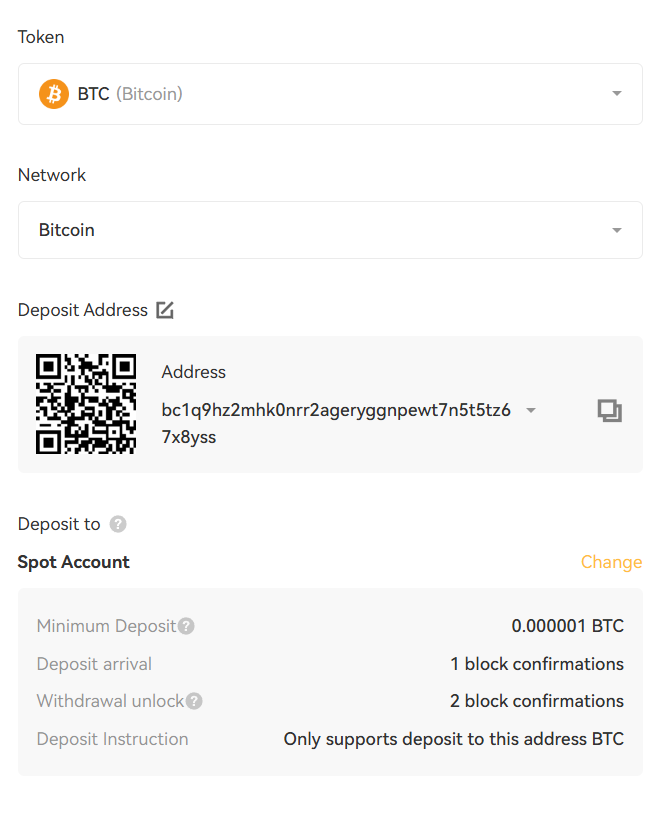Image resolution: width=650 pixels, height=818 pixels.
Task: Click the BTC (Bitcoin) token name text
Action: pyautogui.click(x=130, y=94)
